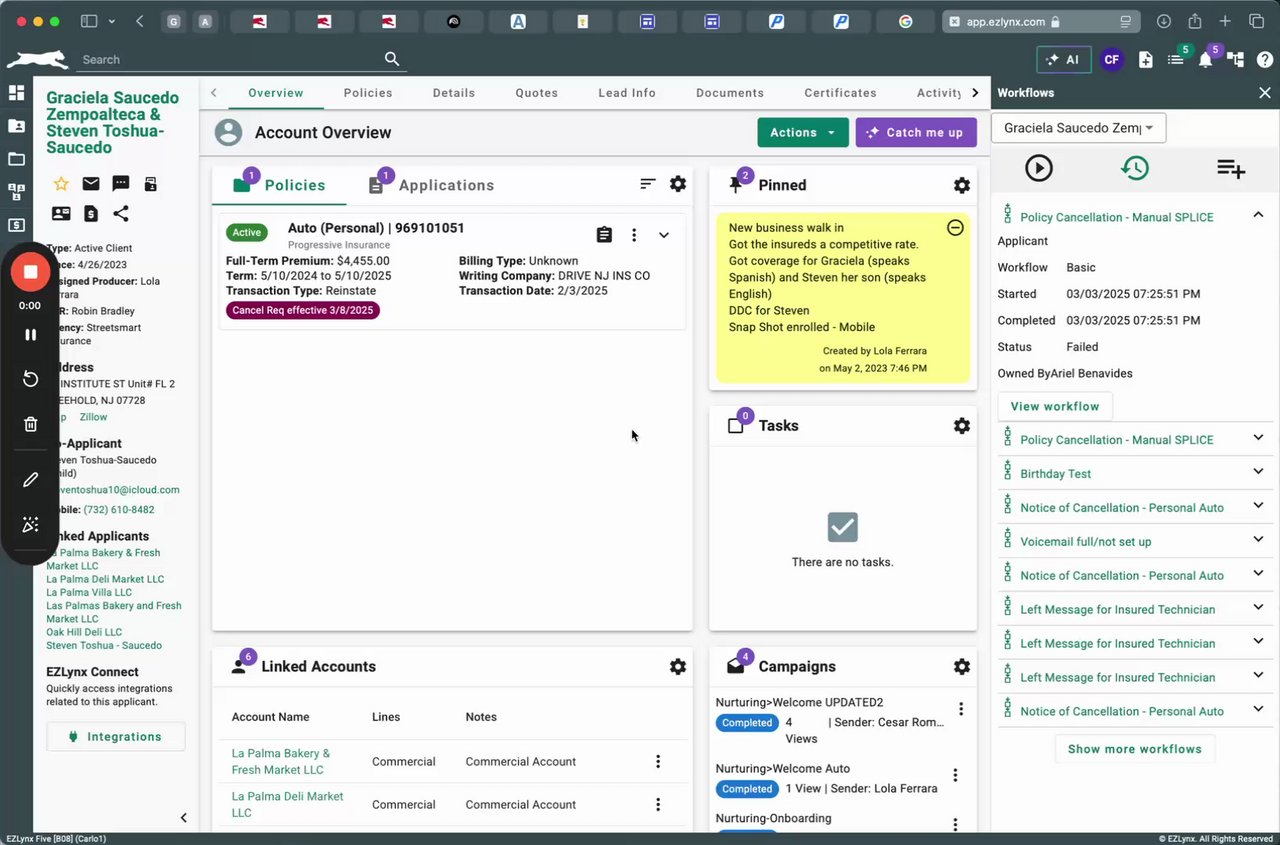Delete the recording with the trash icon
Screen dimensions: 1280x845
coord(30,424)
